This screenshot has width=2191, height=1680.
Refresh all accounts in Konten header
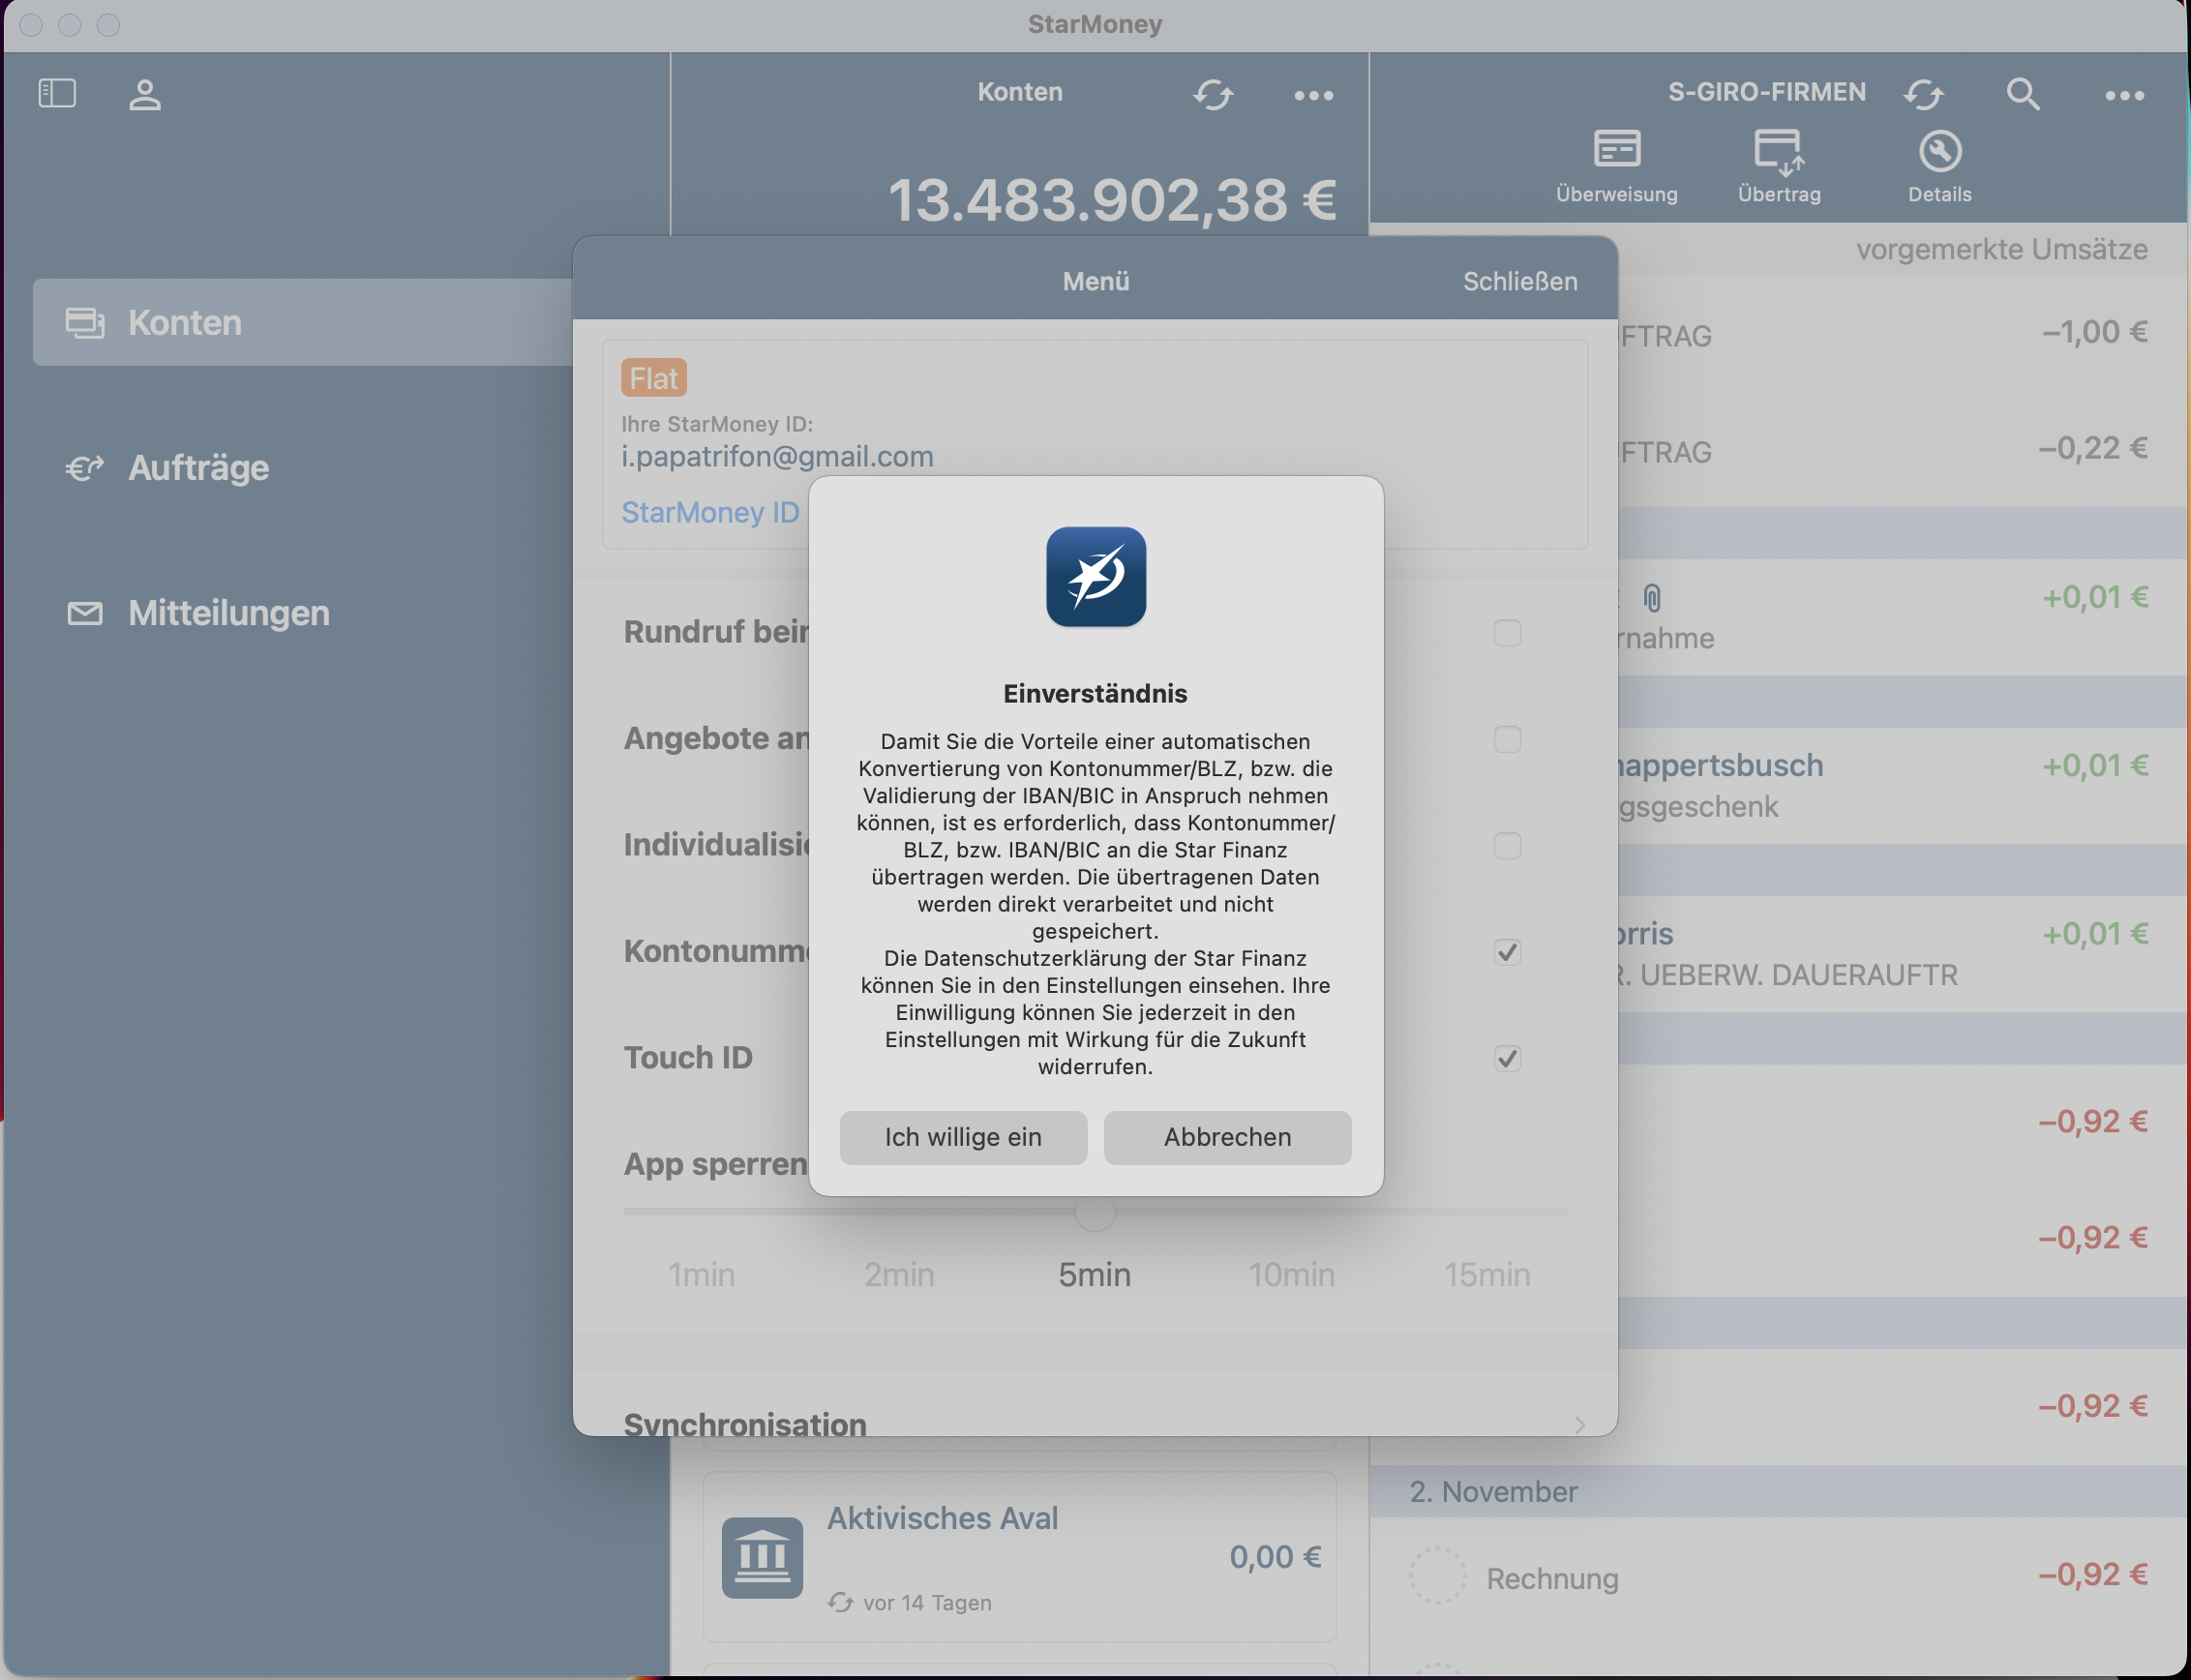tap(1213, 95)
